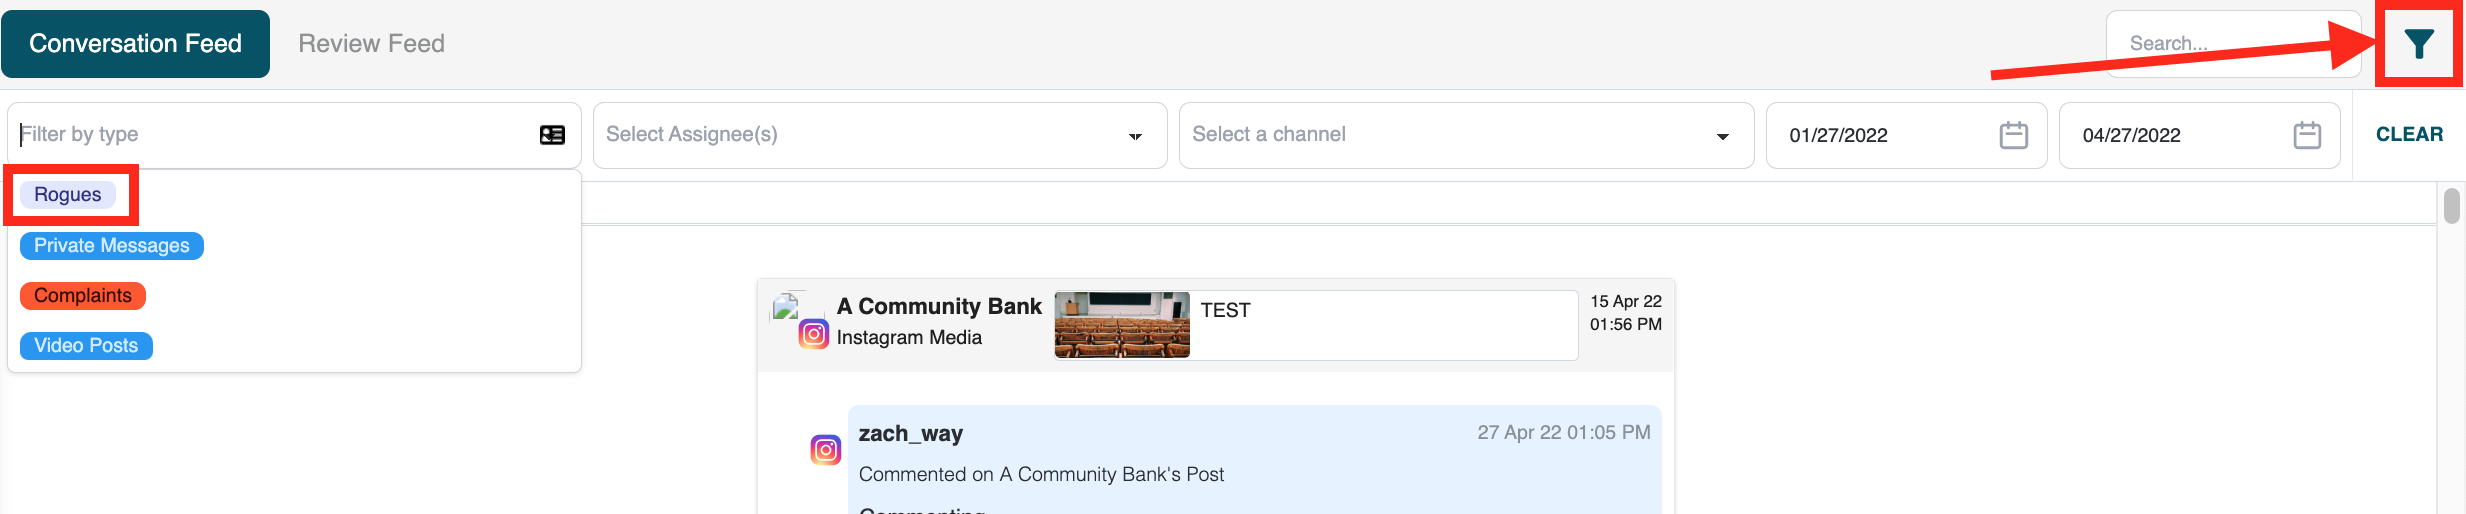Focus the Filter by type field
Viewport: 2466px width, 514px height.
(x=270, y=135)
